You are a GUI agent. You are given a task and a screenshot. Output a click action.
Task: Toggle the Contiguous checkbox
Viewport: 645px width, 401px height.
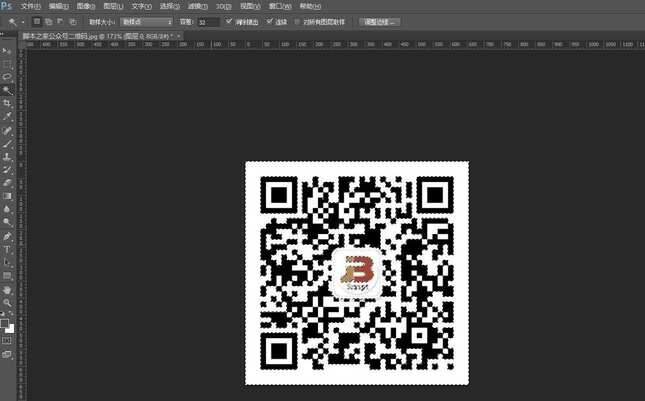click(x=269, y=21)
